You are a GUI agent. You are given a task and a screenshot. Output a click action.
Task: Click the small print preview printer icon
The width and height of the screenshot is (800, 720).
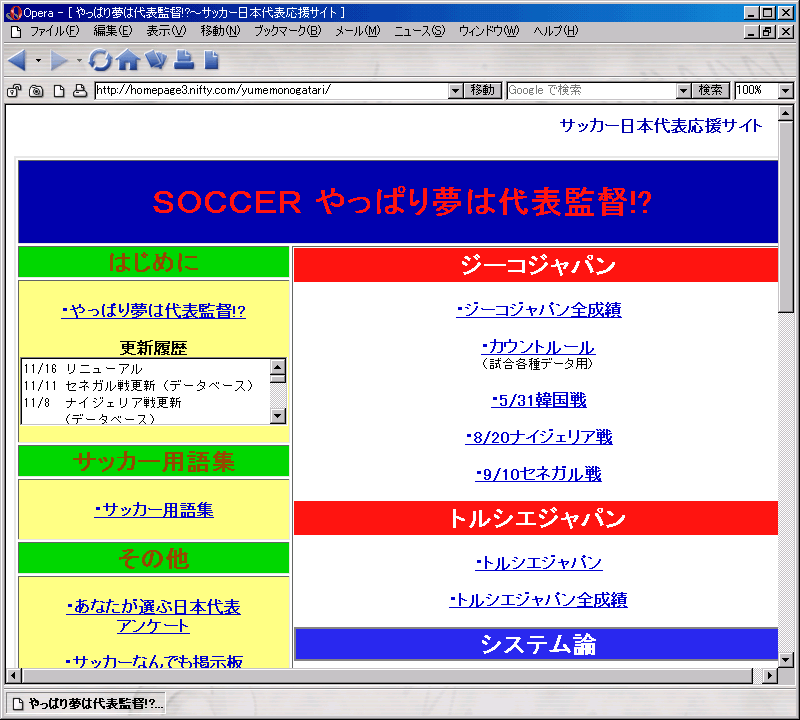(80, 91)
